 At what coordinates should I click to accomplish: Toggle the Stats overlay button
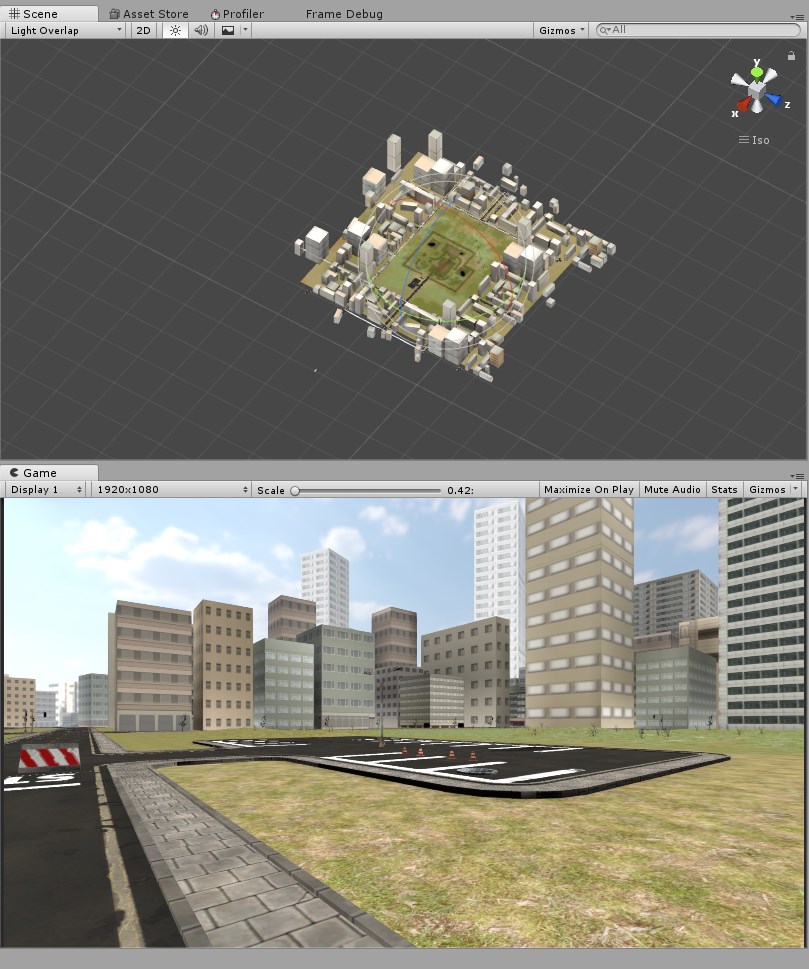[x=724, y=489]
